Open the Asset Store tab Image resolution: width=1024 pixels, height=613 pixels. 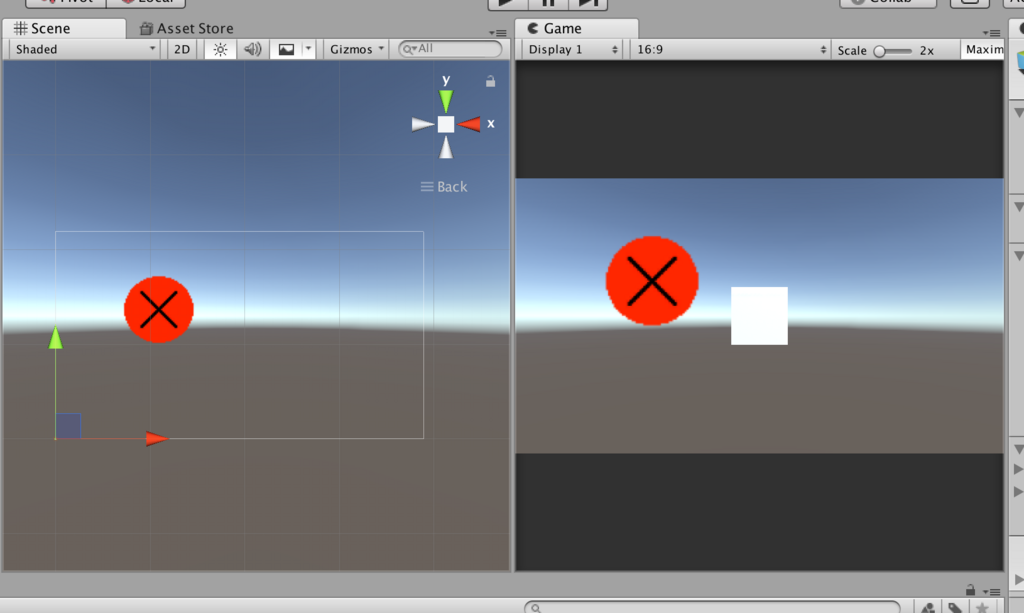point(187,28)
